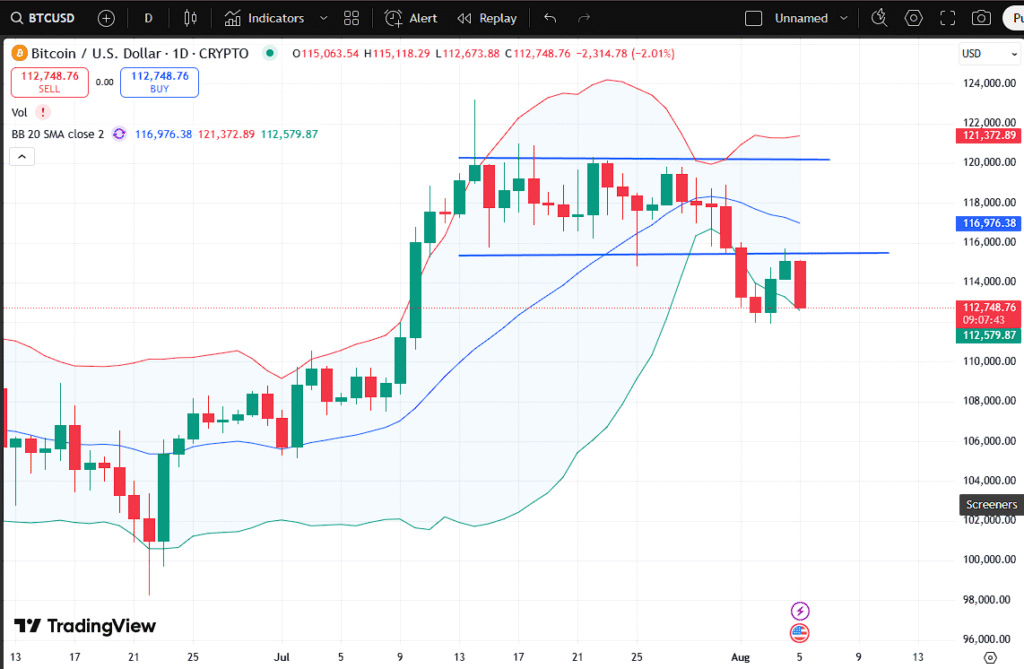Open chart settings hexagon icon in toolbar
Viewport: 1024px width, 669px height.
(x=913, y=18)
